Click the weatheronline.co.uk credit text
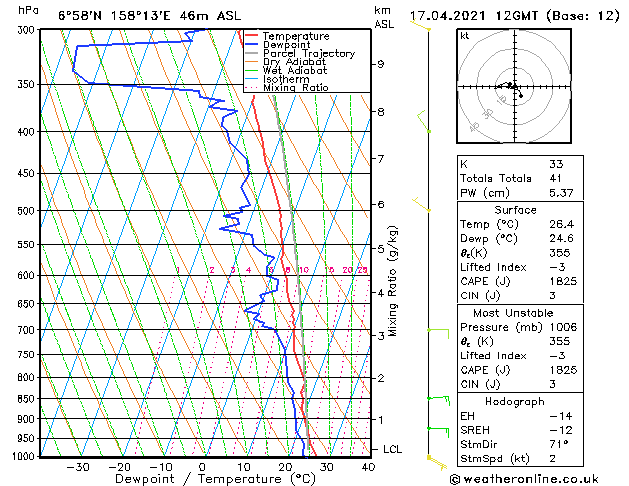Image resolution: width=629 pixels, height=486 pixels. (x=524, y=479)
